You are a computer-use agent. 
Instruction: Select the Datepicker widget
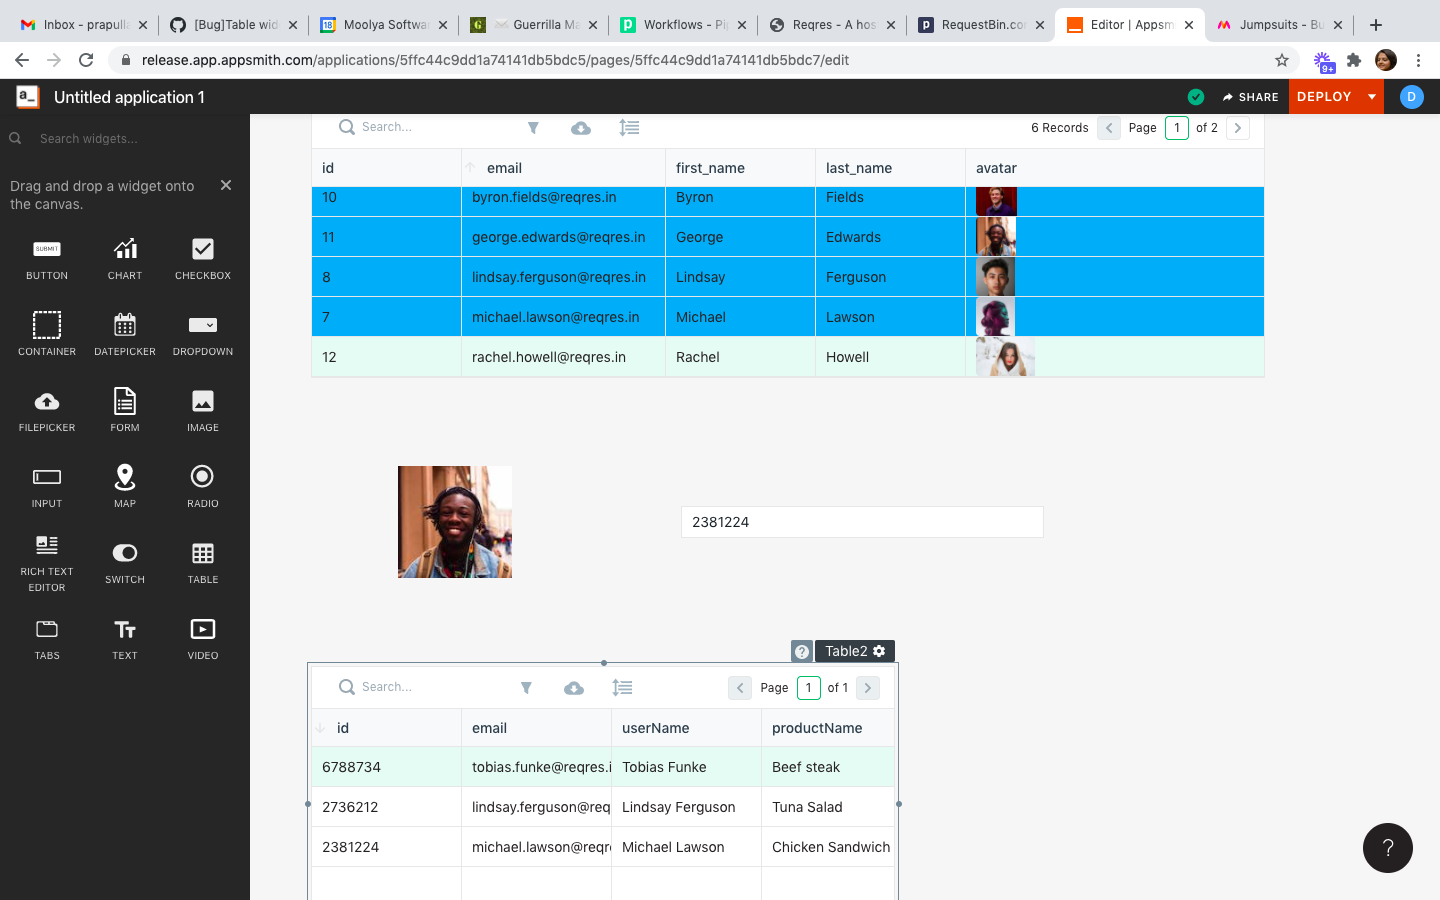tap(124, 334)
